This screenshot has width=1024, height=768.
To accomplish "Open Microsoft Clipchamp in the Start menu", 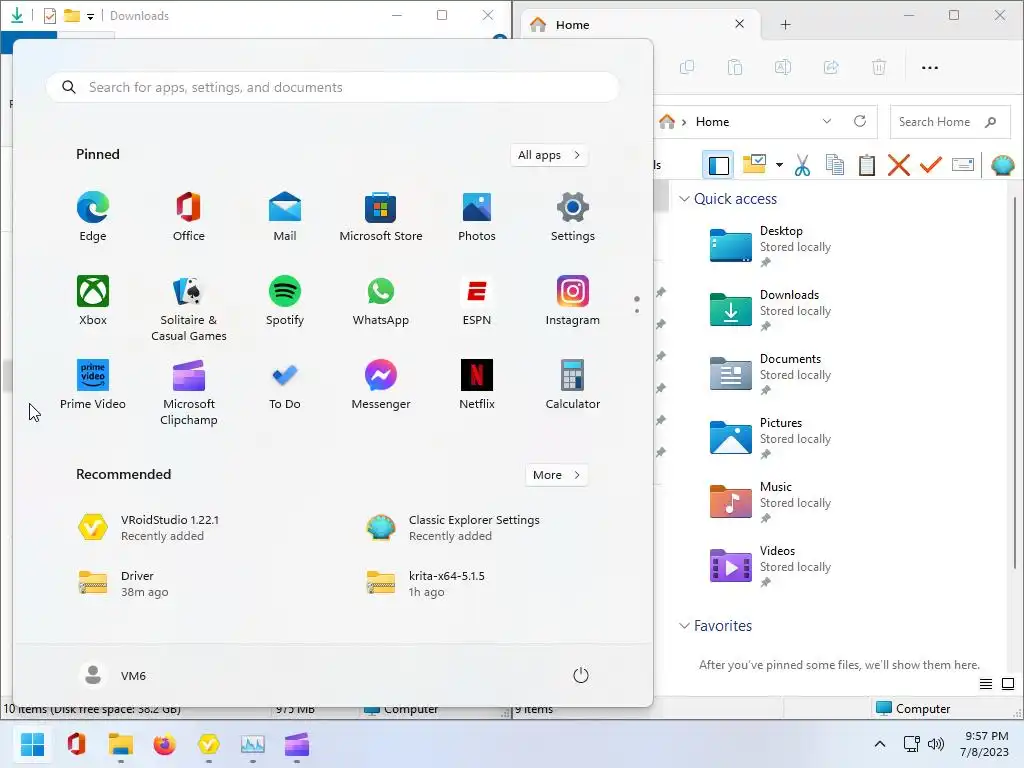I will tap(189, 392).
